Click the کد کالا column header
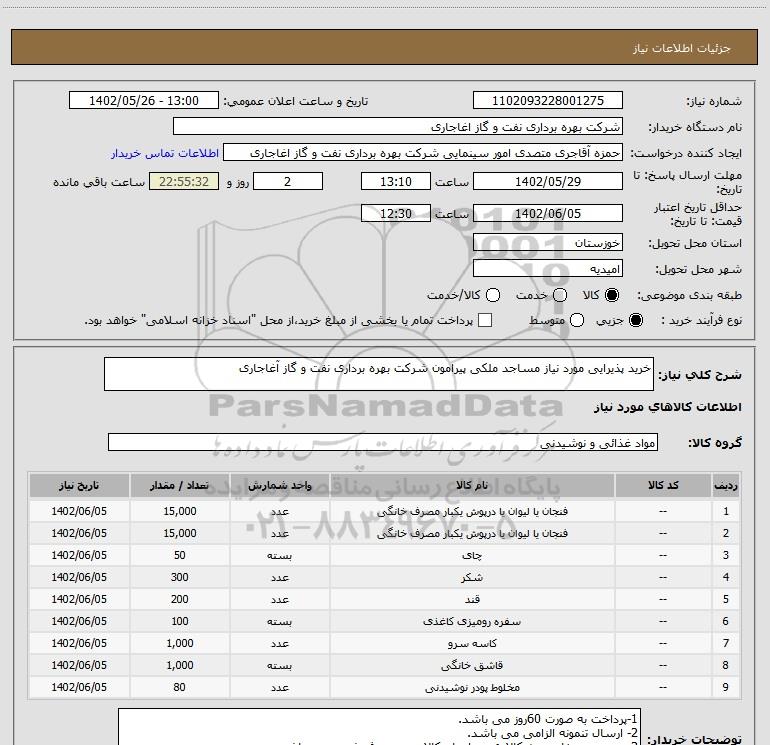770x745 pixels. (x=663, y=485)
